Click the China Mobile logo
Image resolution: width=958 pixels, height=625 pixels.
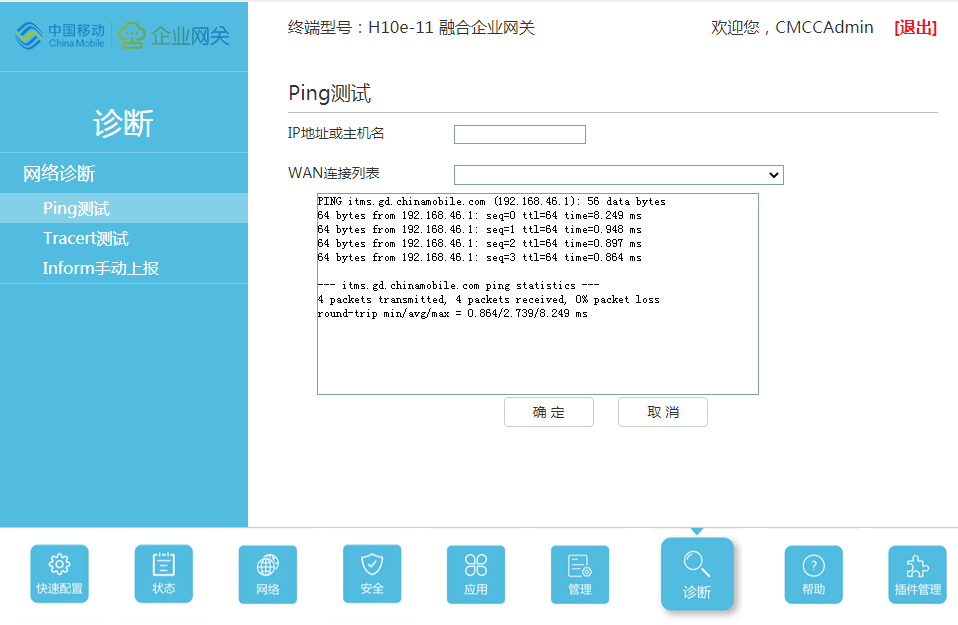(x=60, y=36)
